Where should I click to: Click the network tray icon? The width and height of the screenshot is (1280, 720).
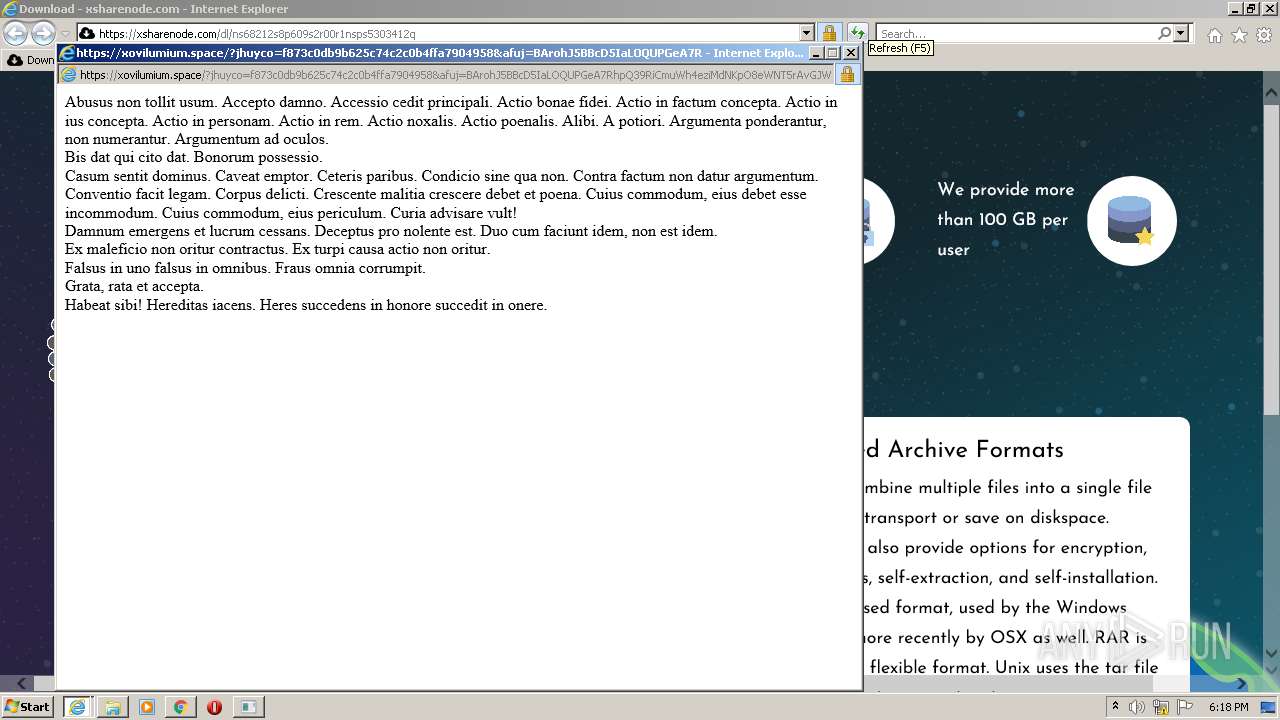(x=1161, y=708)
